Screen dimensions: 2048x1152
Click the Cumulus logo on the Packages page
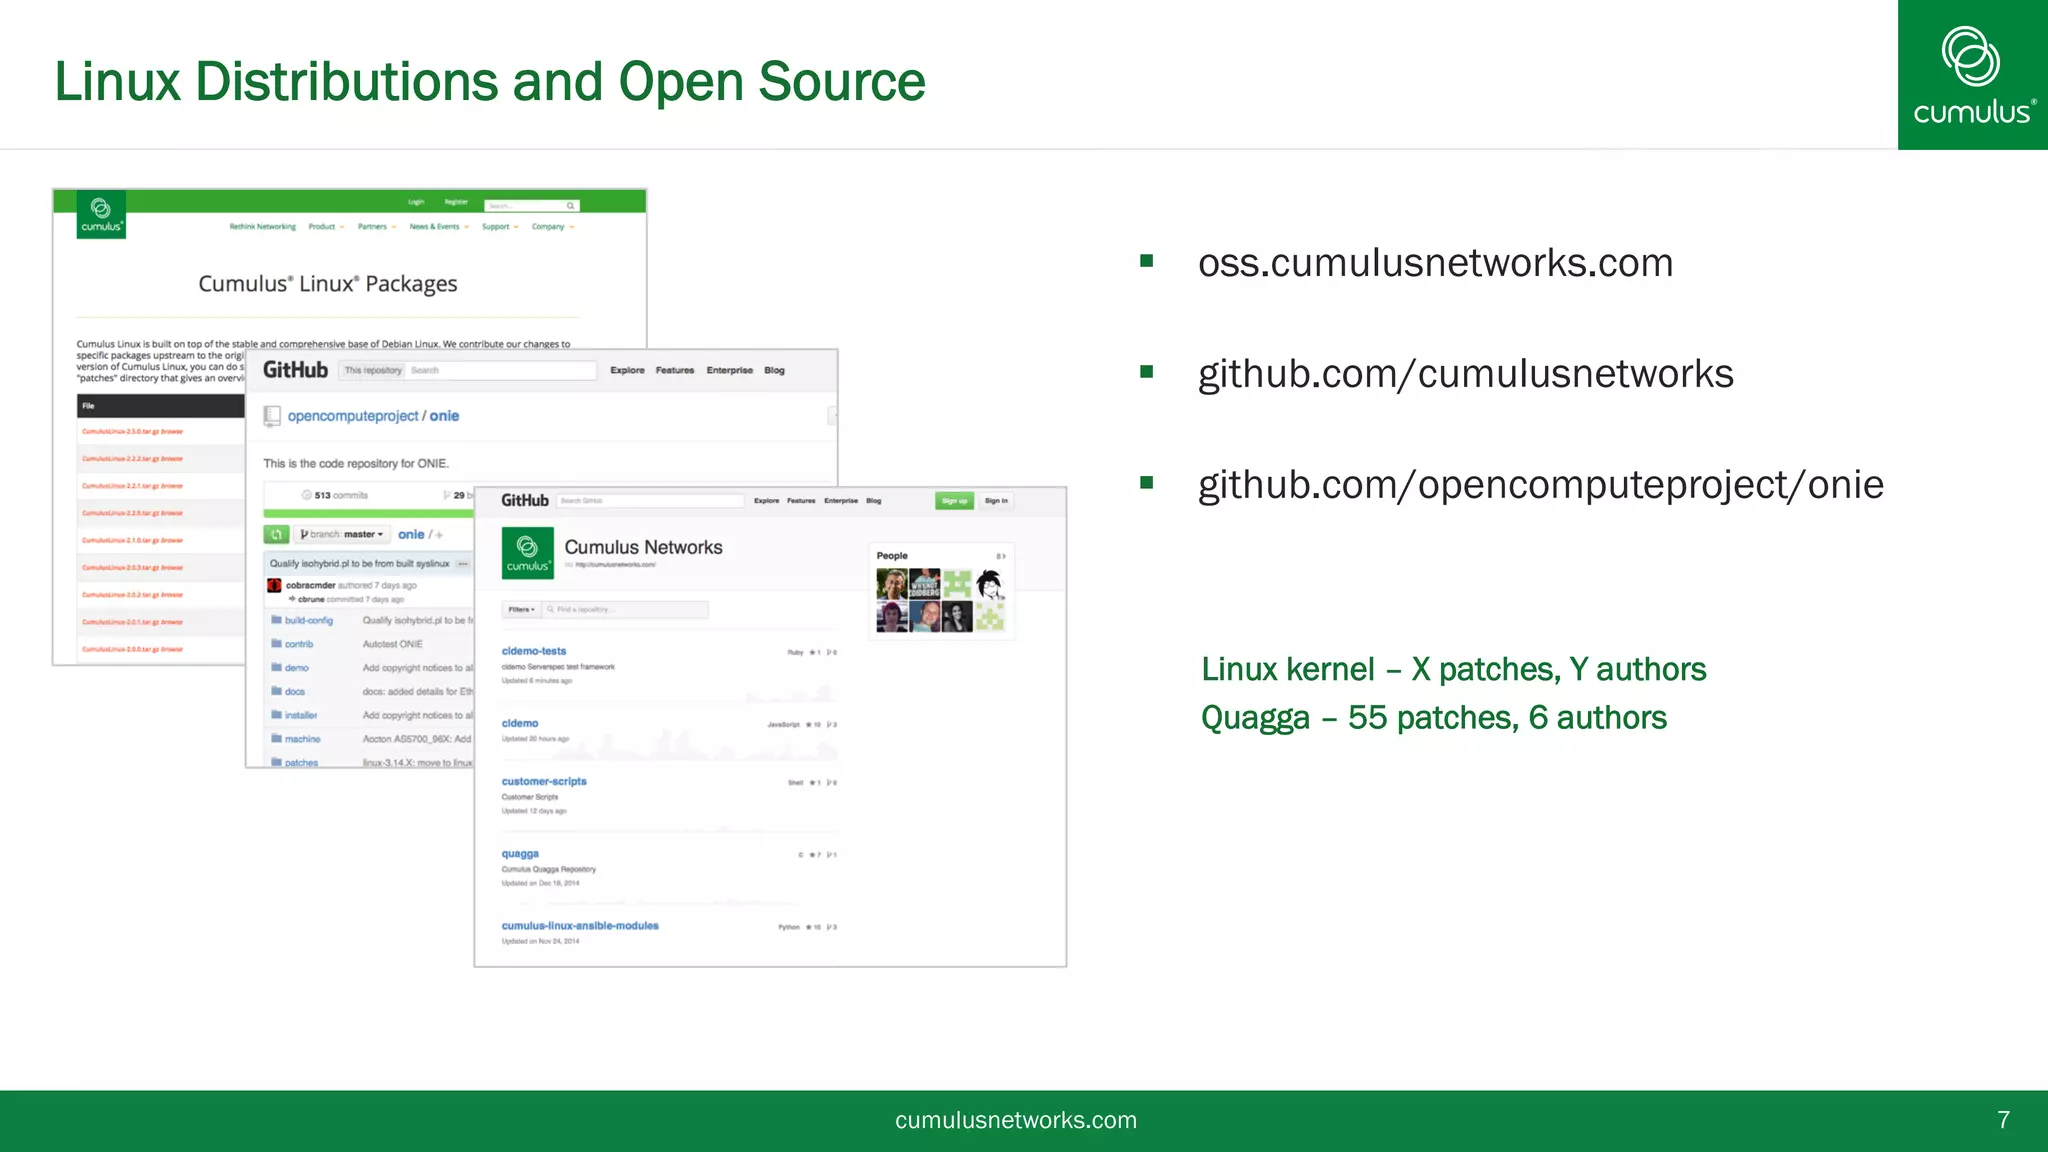click(101, 214)
